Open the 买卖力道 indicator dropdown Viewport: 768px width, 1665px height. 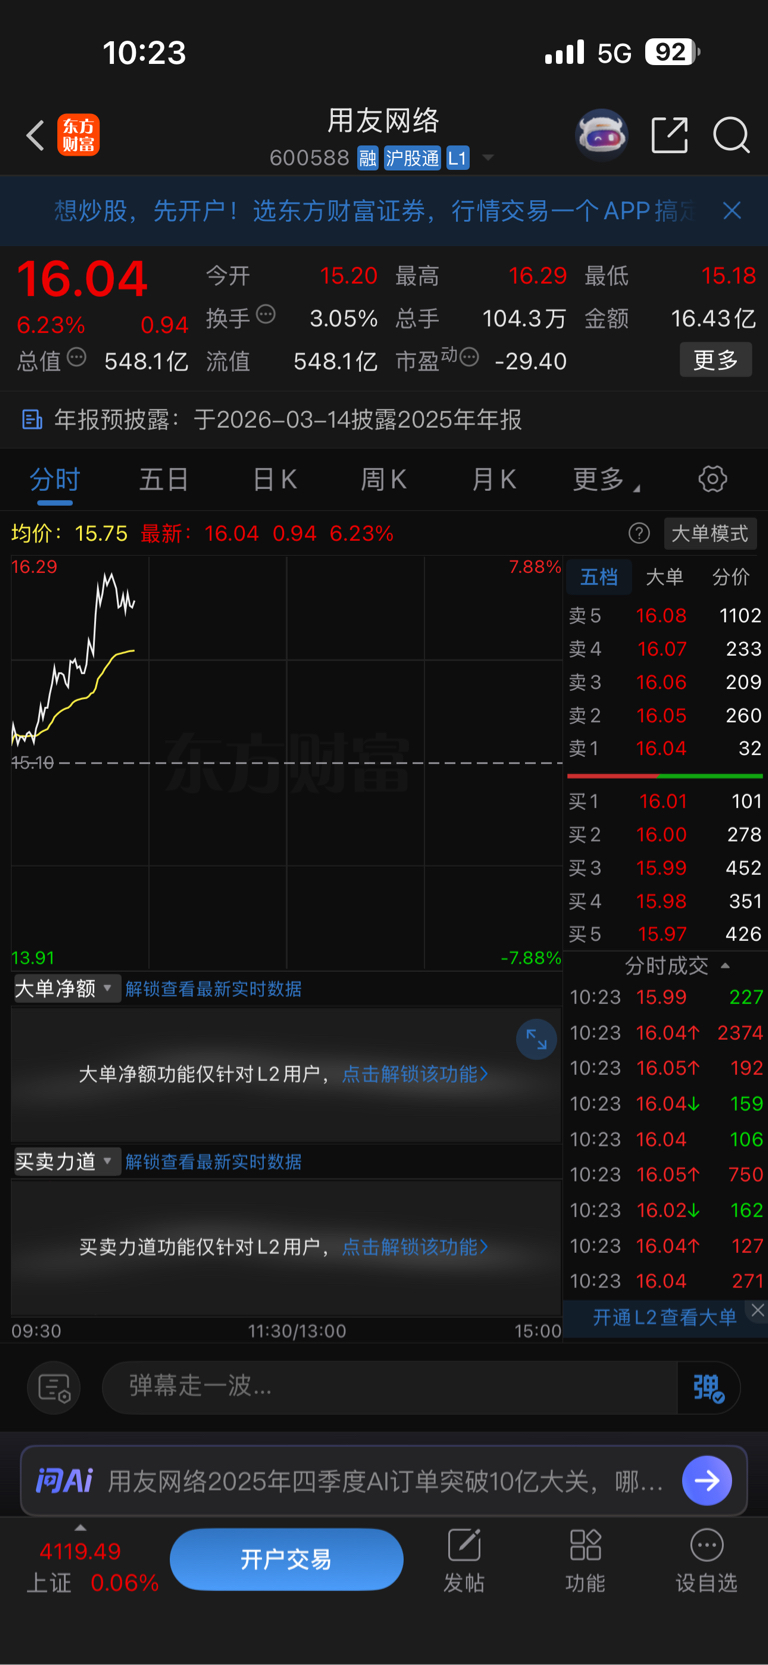point(66,1161)
